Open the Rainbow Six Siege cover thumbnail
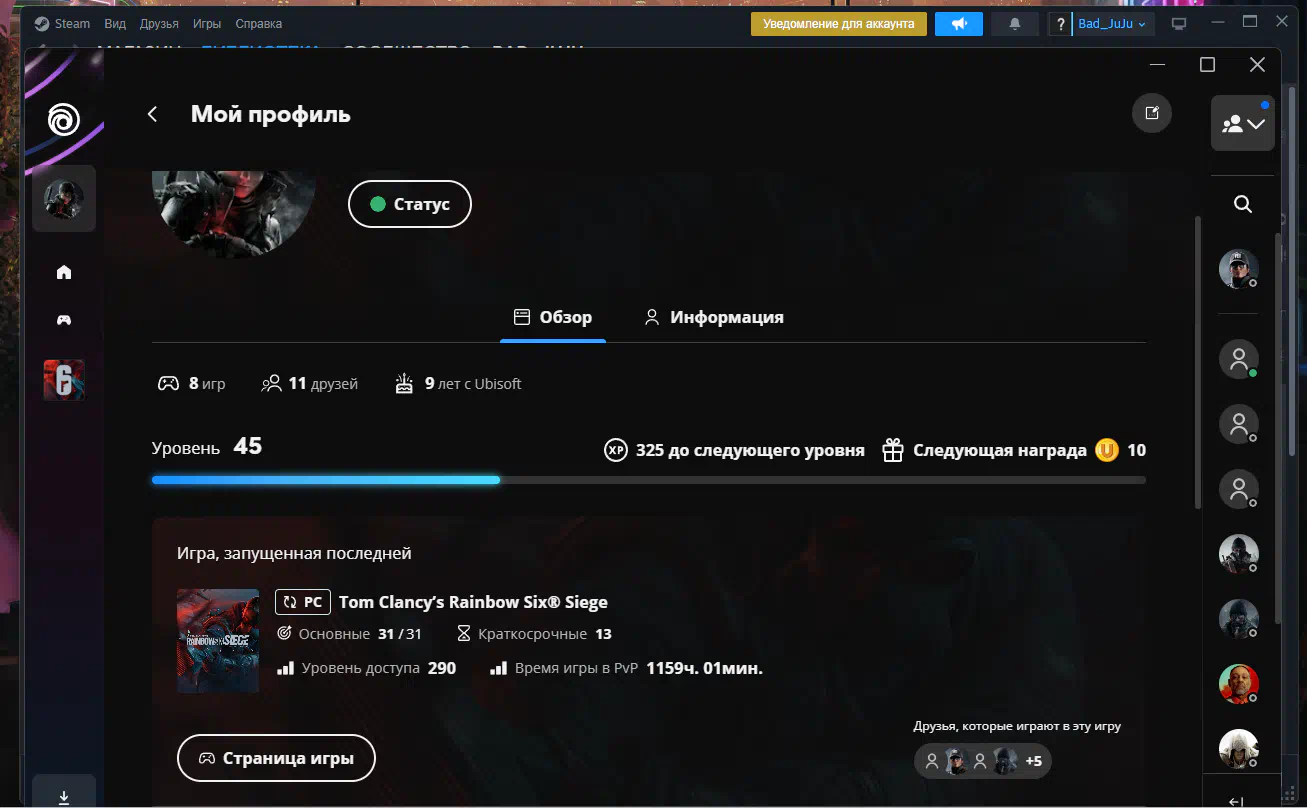This screenshot has width=1307, height=808. tap(218, 640)
